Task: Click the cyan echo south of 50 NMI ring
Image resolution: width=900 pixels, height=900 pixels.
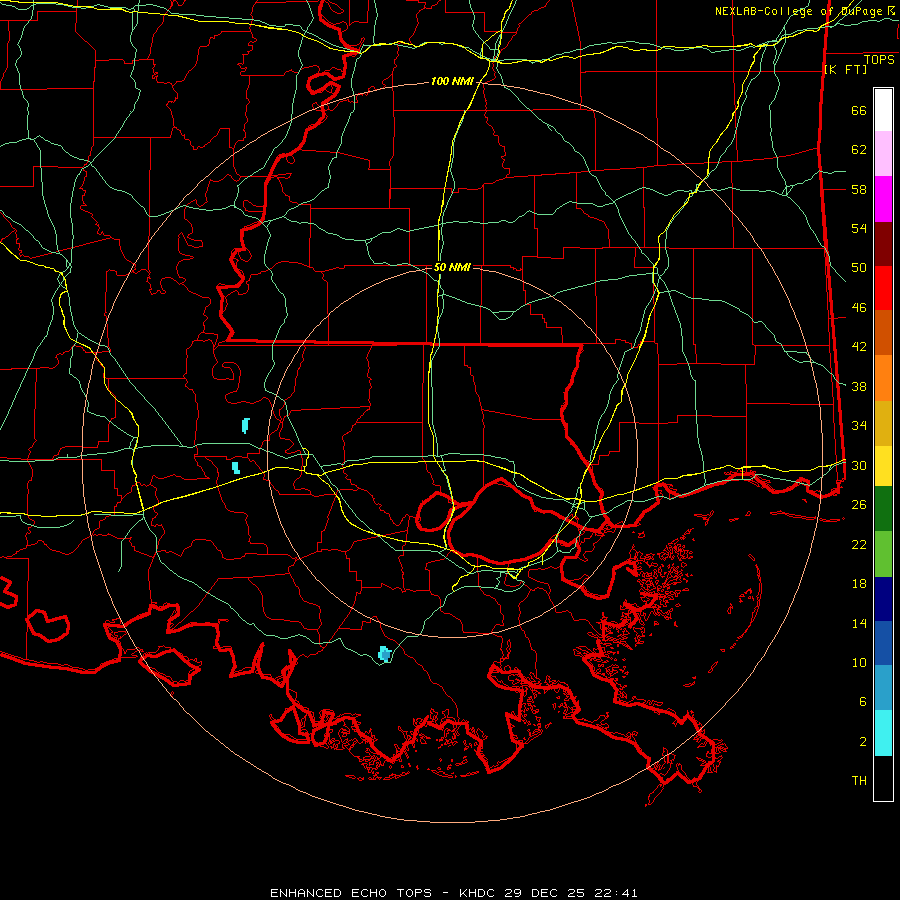Action: click(385, 654)
